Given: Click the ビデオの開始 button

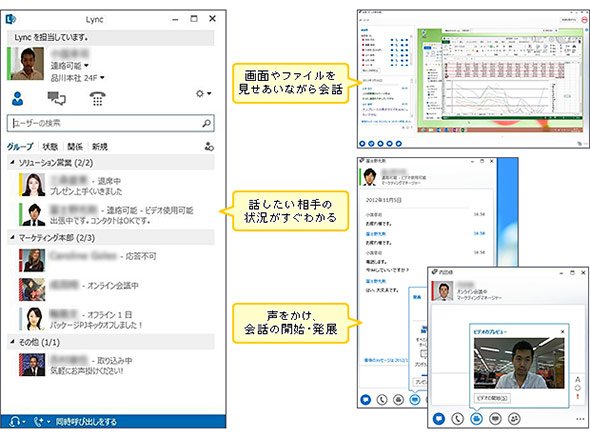Looking at the screenshot, I should 492,398.
